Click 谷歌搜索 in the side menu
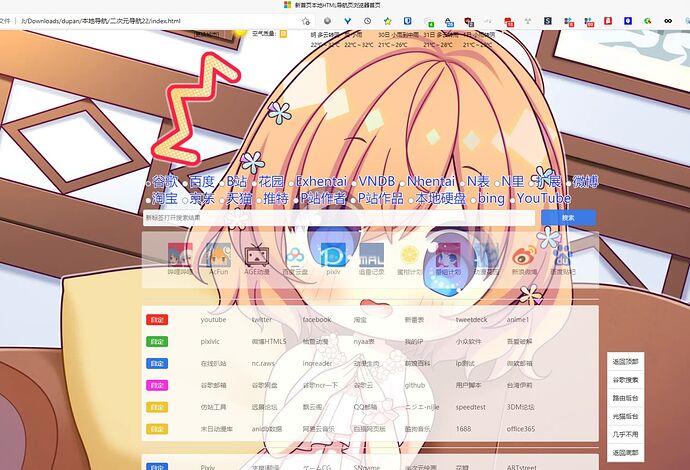 pos(625,380)
